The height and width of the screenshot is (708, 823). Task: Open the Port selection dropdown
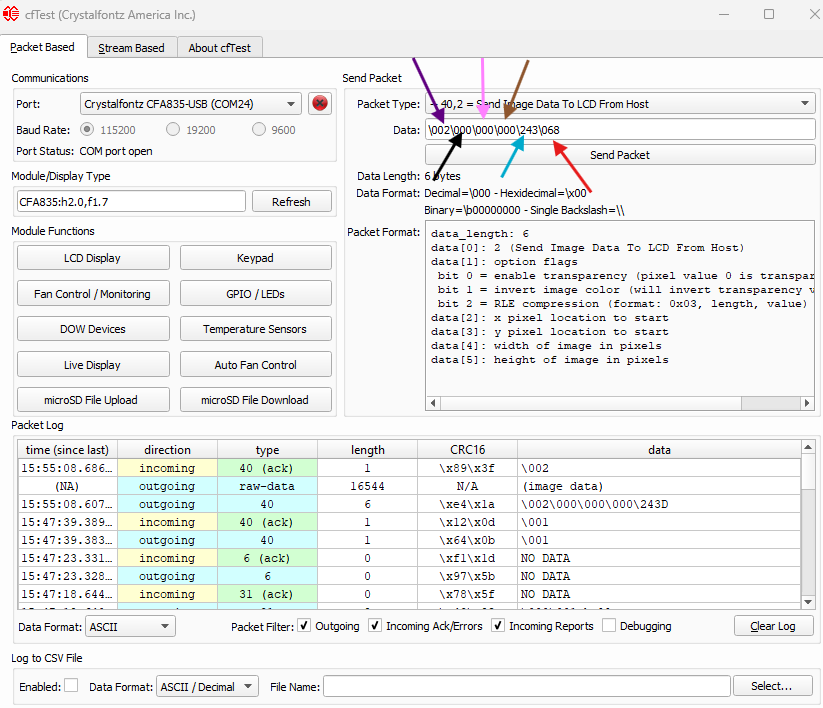[x=190, y=104]
